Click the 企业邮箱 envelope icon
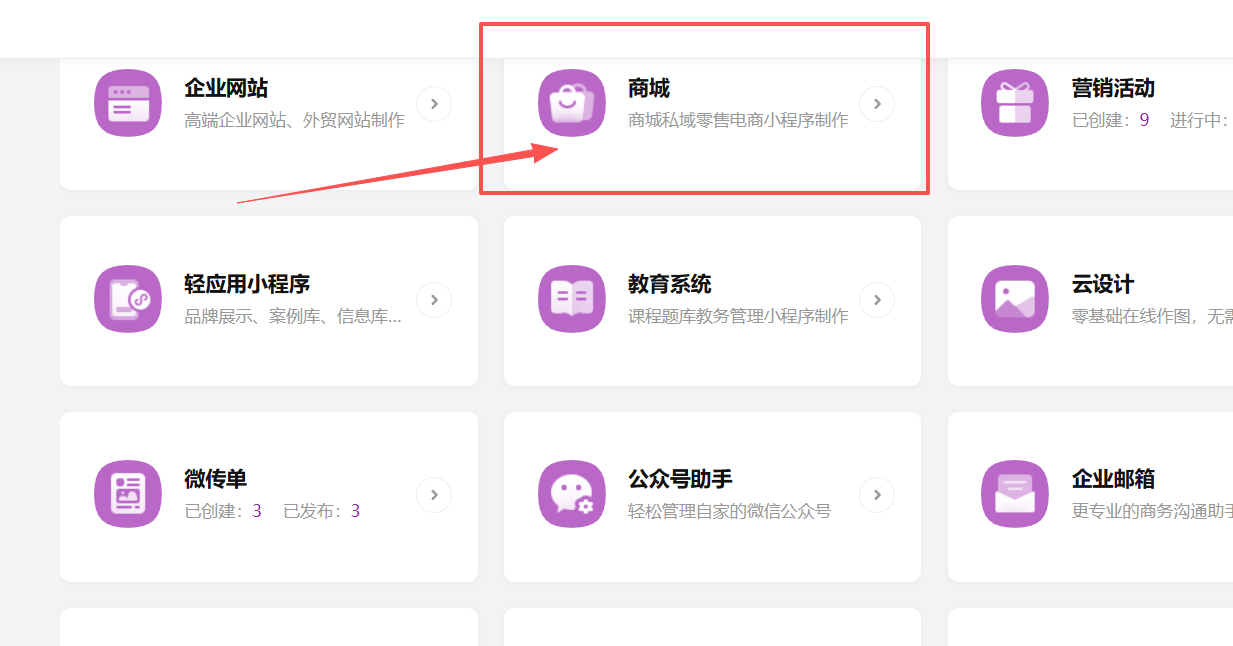The image size is (1233, 646). [1015, 494]
